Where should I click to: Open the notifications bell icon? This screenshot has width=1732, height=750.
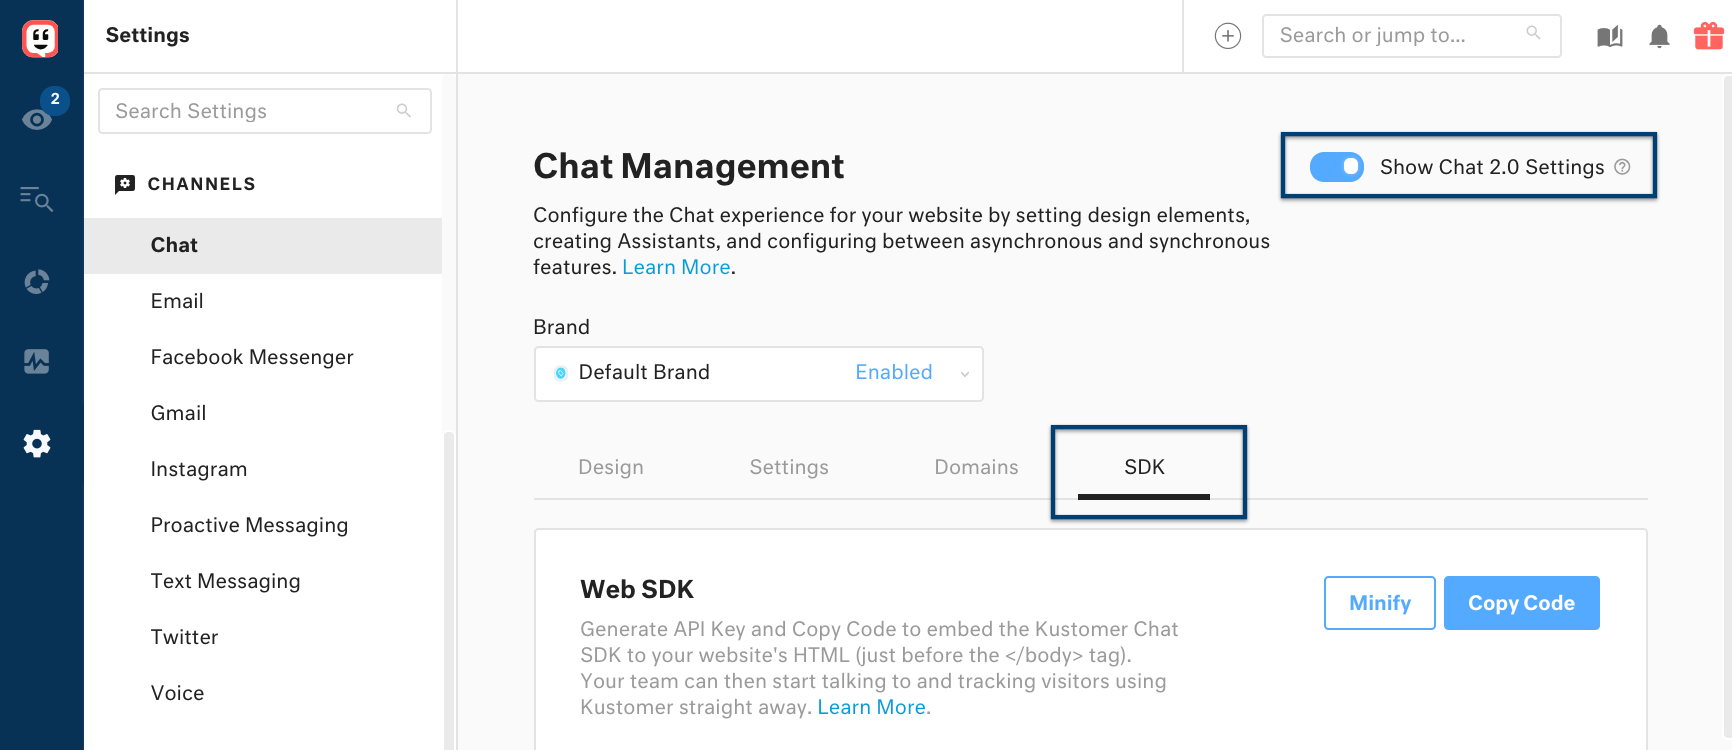(x=1659, y=37)
